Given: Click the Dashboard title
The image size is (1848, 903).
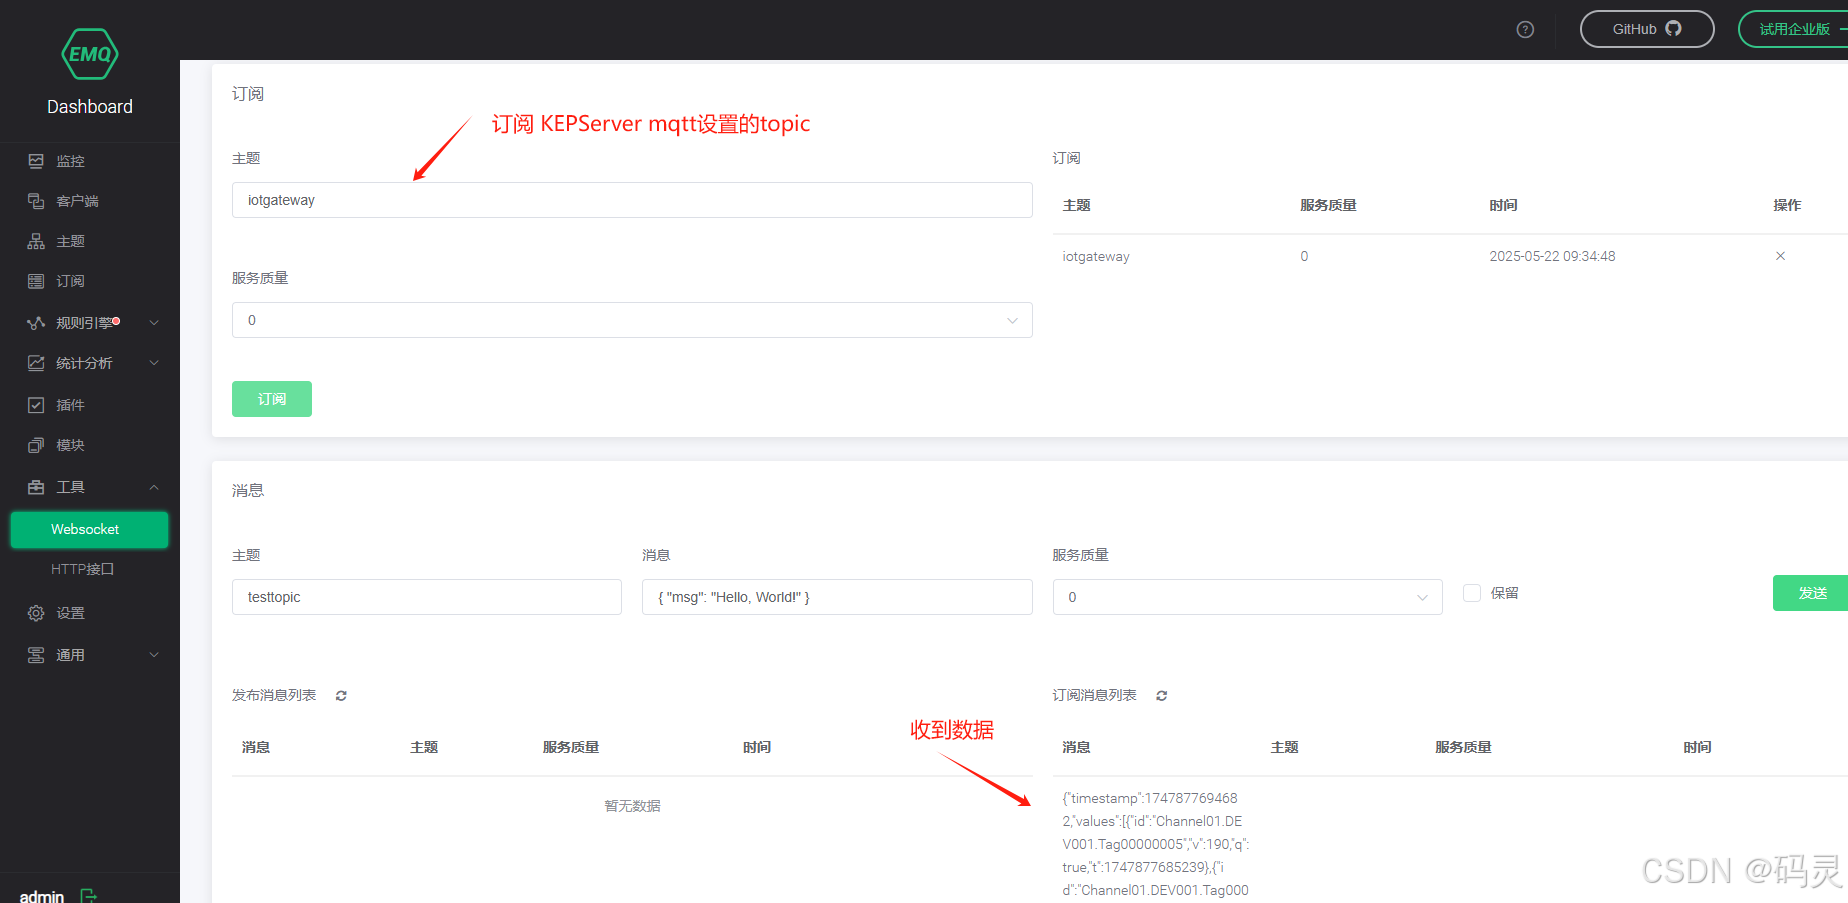Looking at the screenshot, I should (x=90, y=107).
